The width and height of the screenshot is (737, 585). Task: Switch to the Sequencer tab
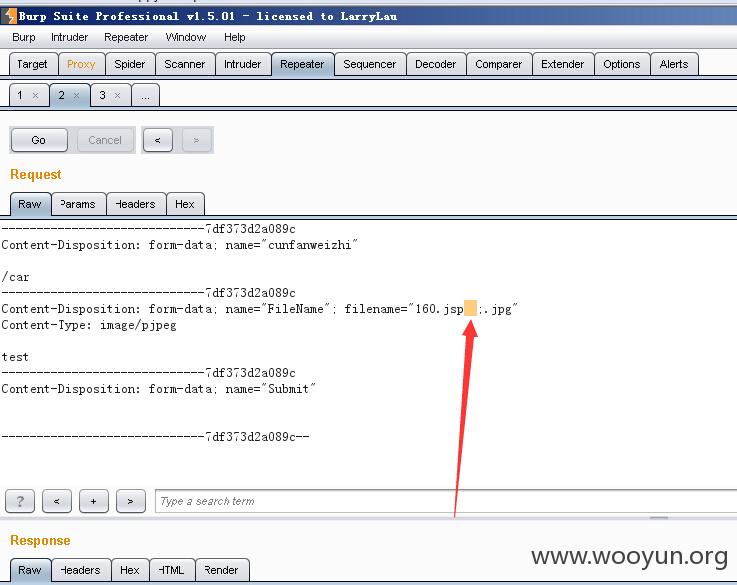[369, 64]
